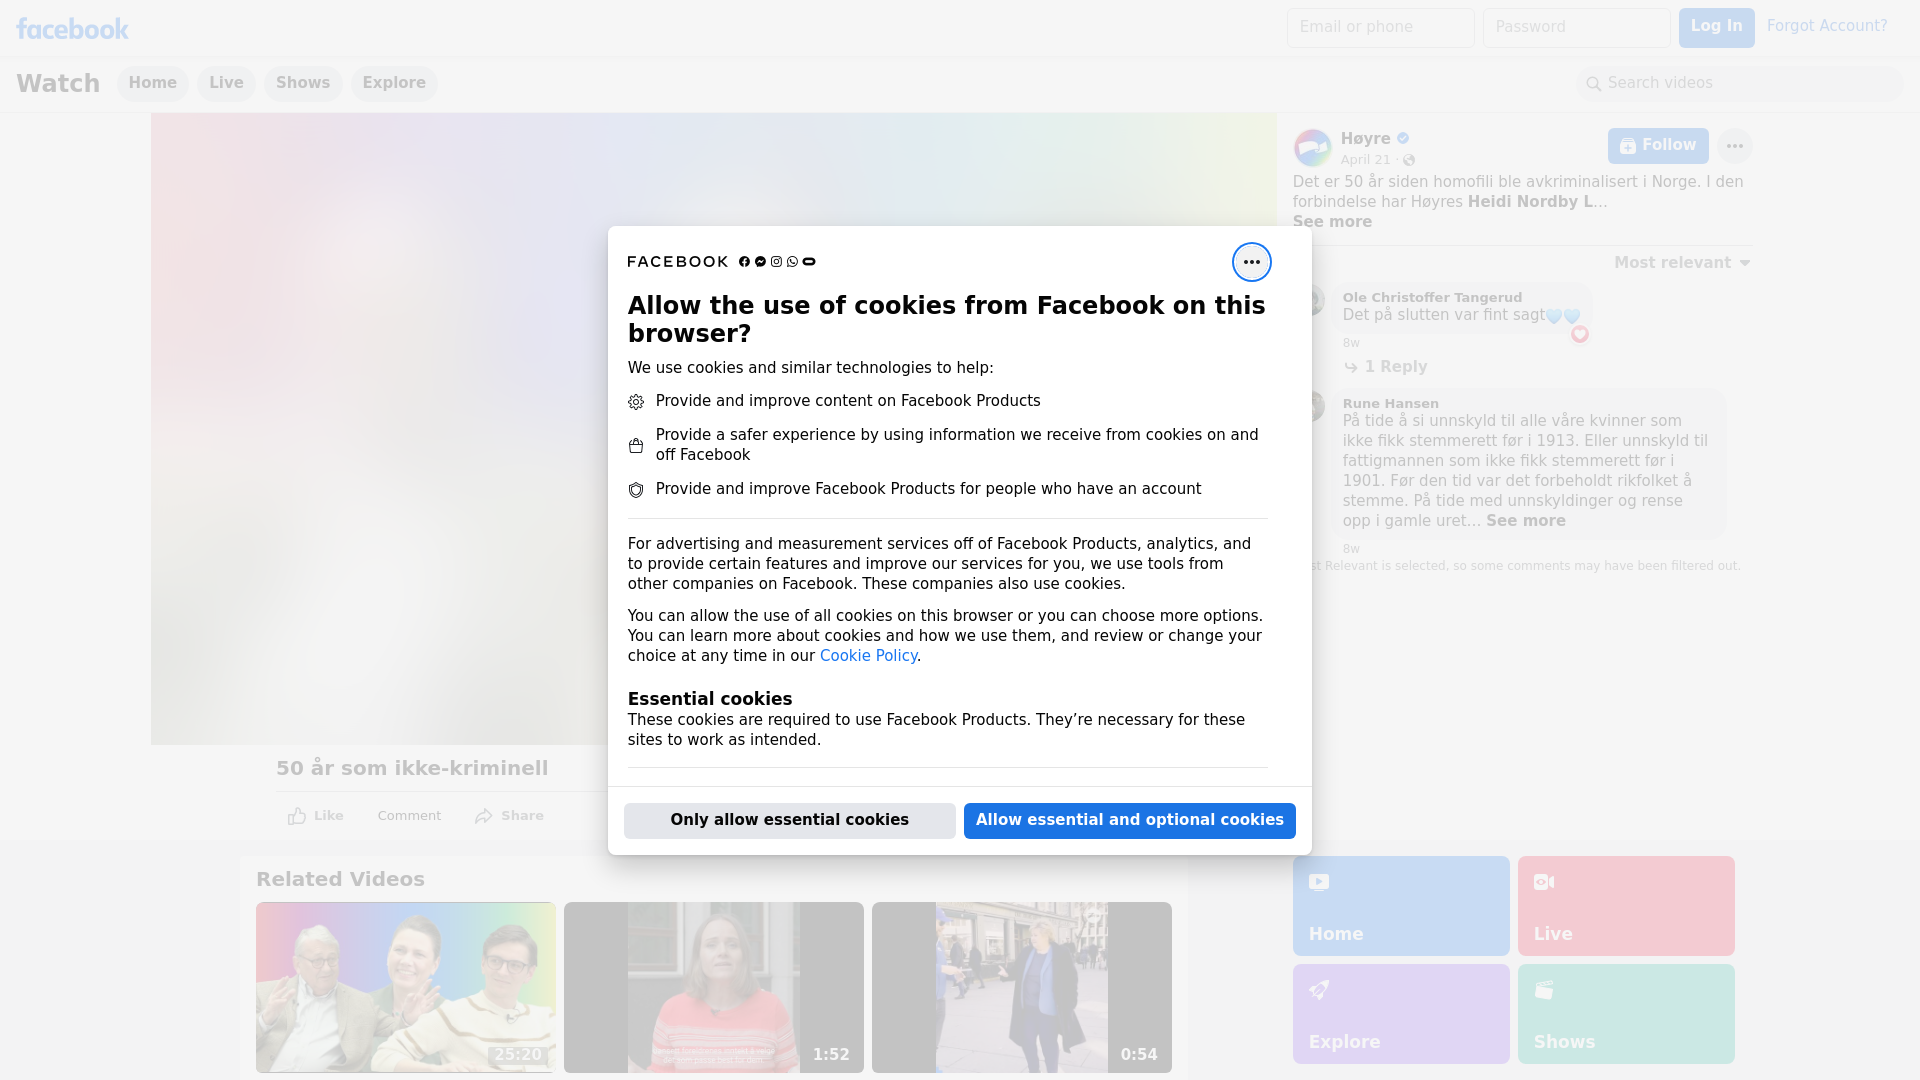Click the blue Home tile icon
Screen dimensions: 1920x1080
pyautogui.click(x=1319, y=882)
